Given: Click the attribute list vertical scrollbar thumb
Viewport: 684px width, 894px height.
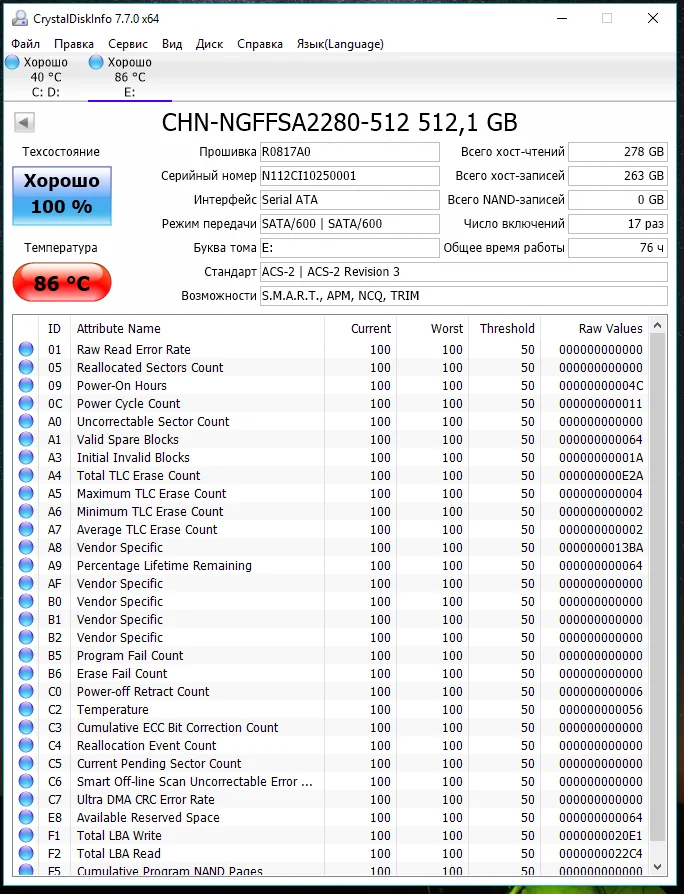Looking at the screenshot, I should click(657, 587).
